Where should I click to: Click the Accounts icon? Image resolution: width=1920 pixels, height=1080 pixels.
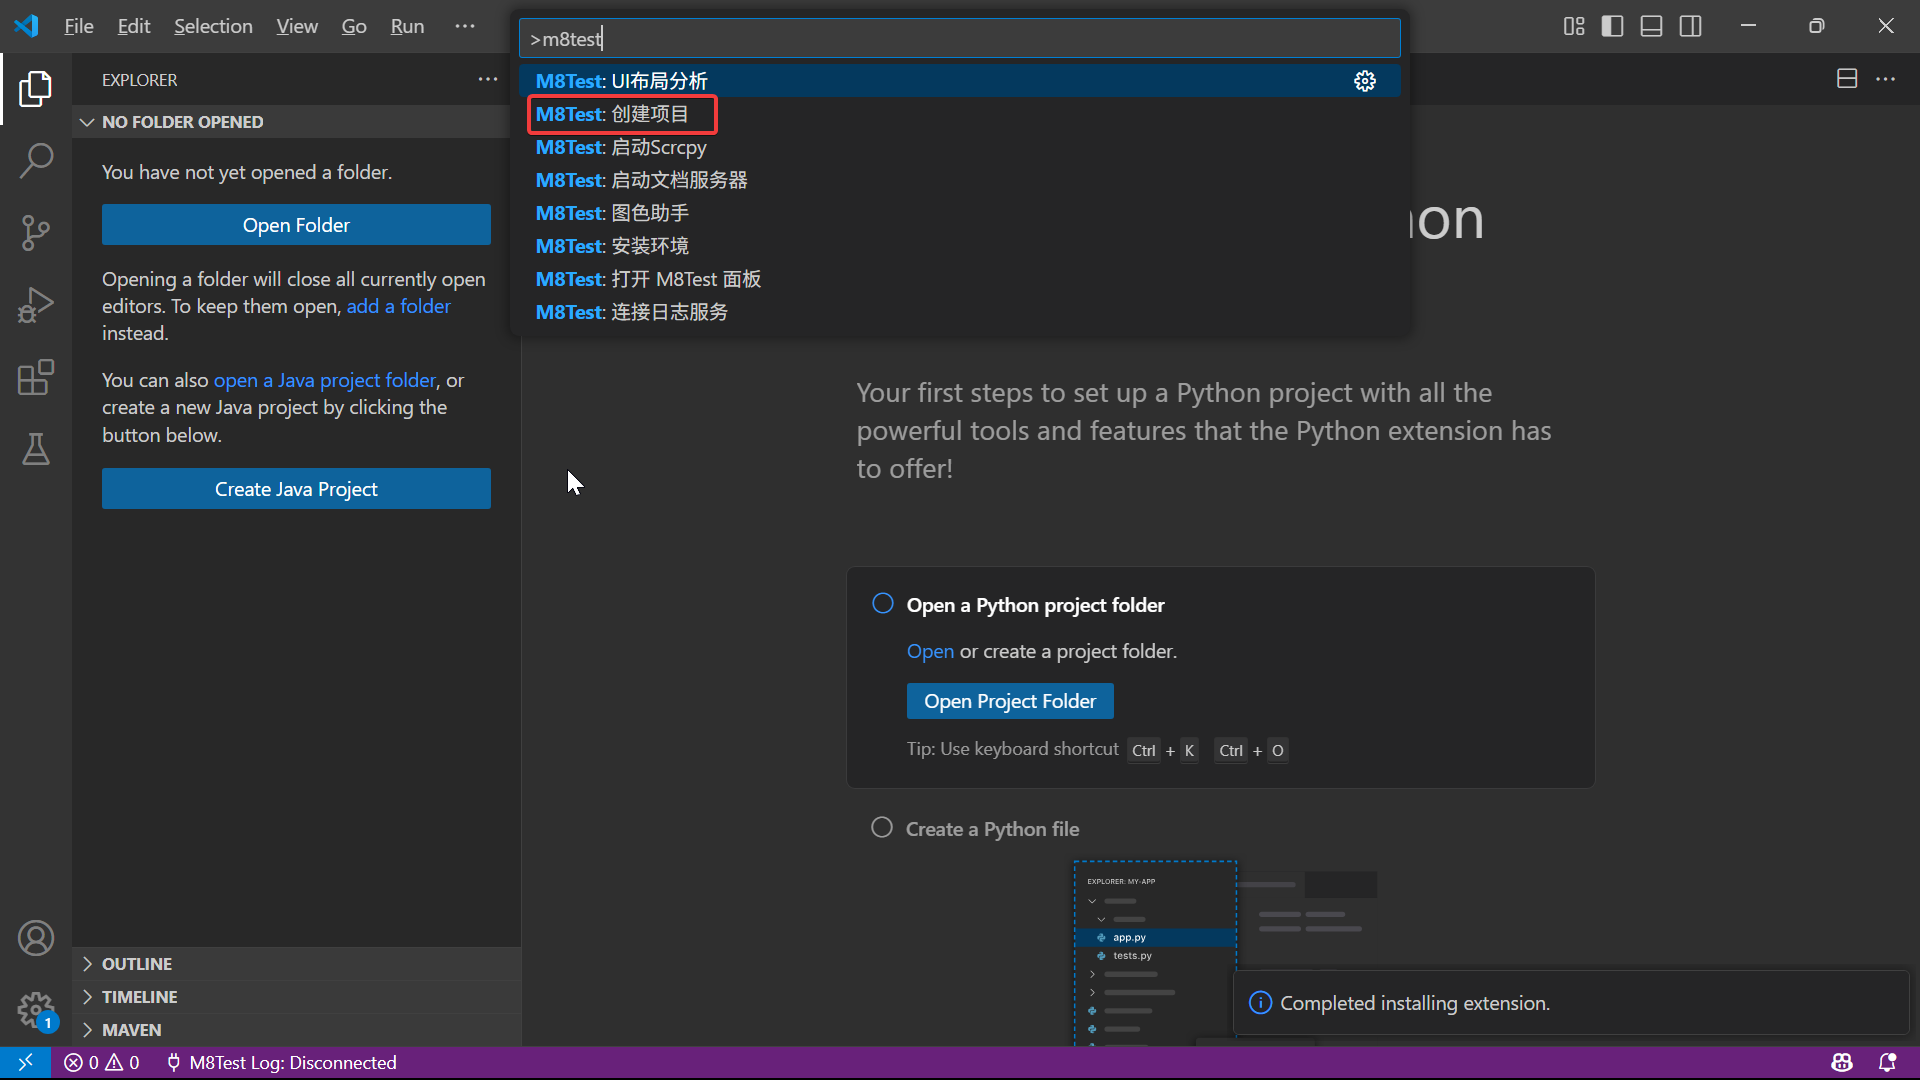[36, 938]
